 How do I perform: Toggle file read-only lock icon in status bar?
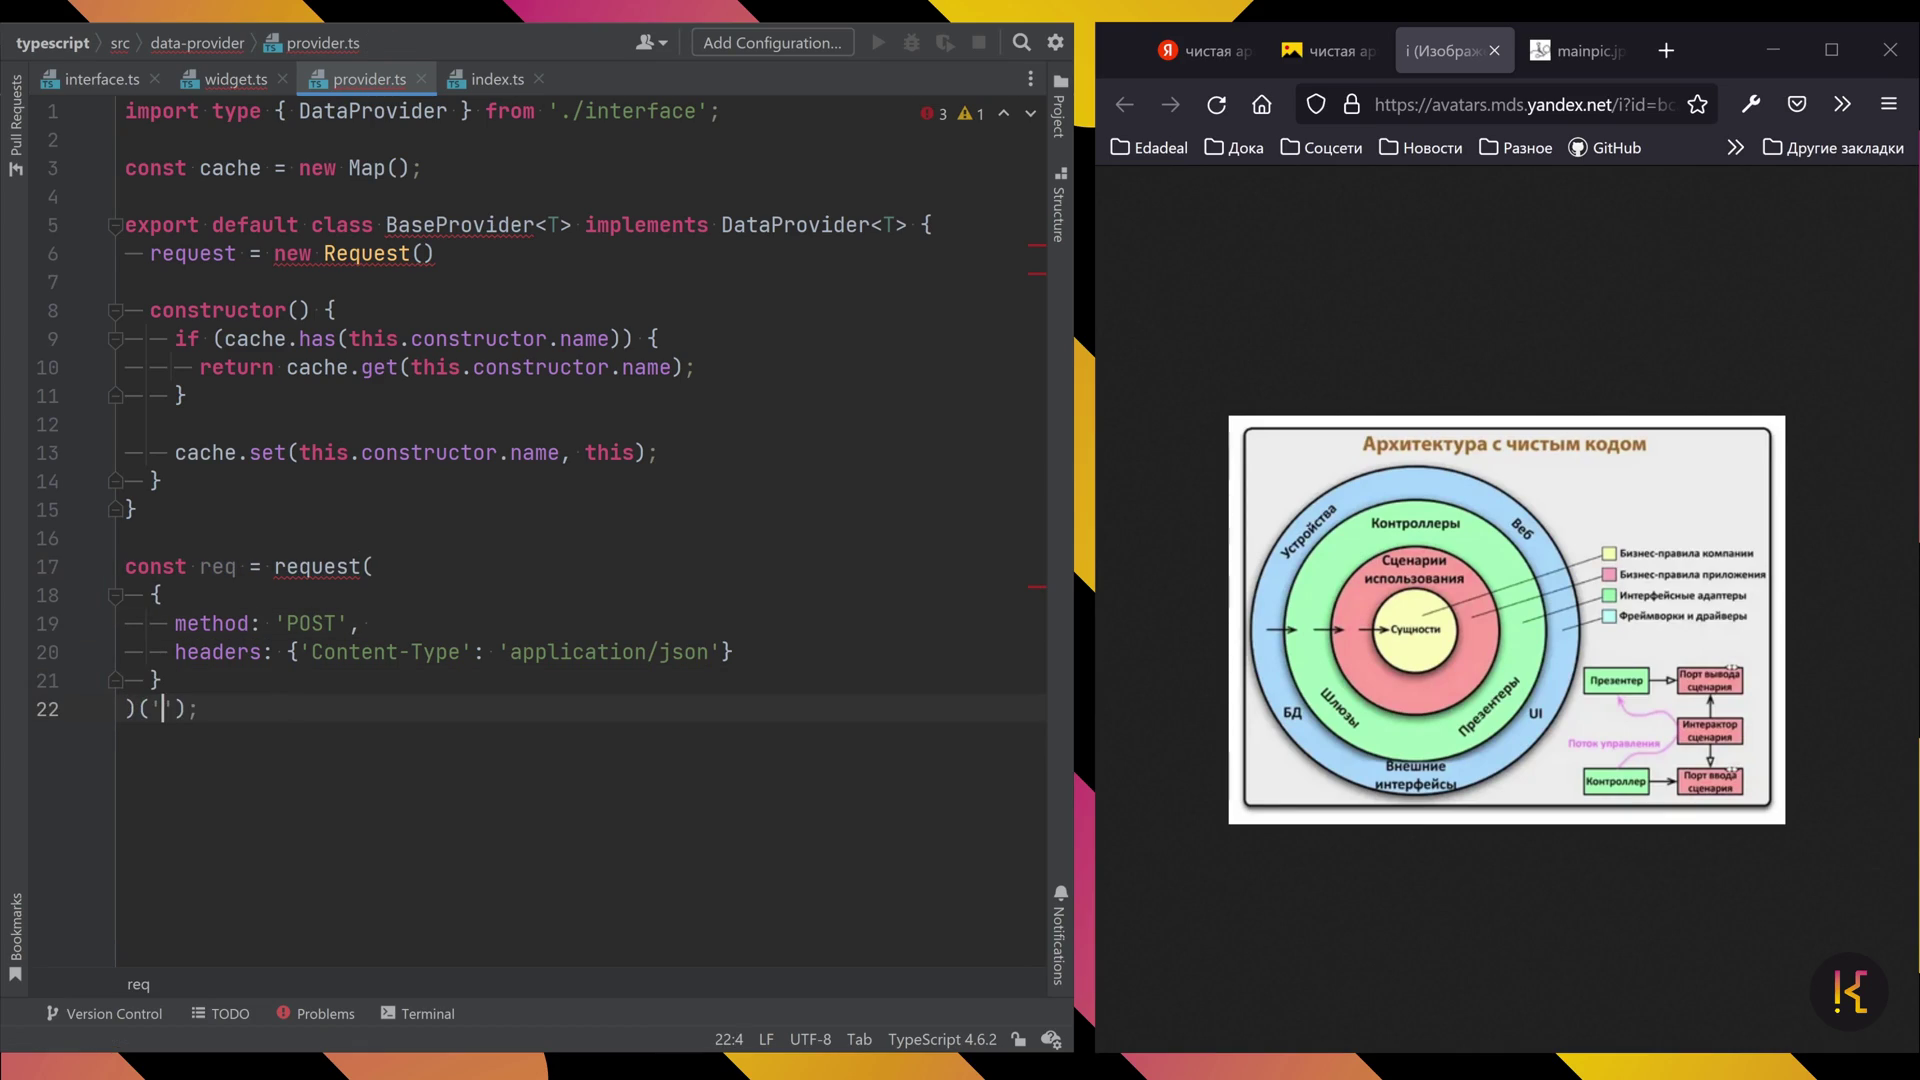[x=1018, y=1039]
